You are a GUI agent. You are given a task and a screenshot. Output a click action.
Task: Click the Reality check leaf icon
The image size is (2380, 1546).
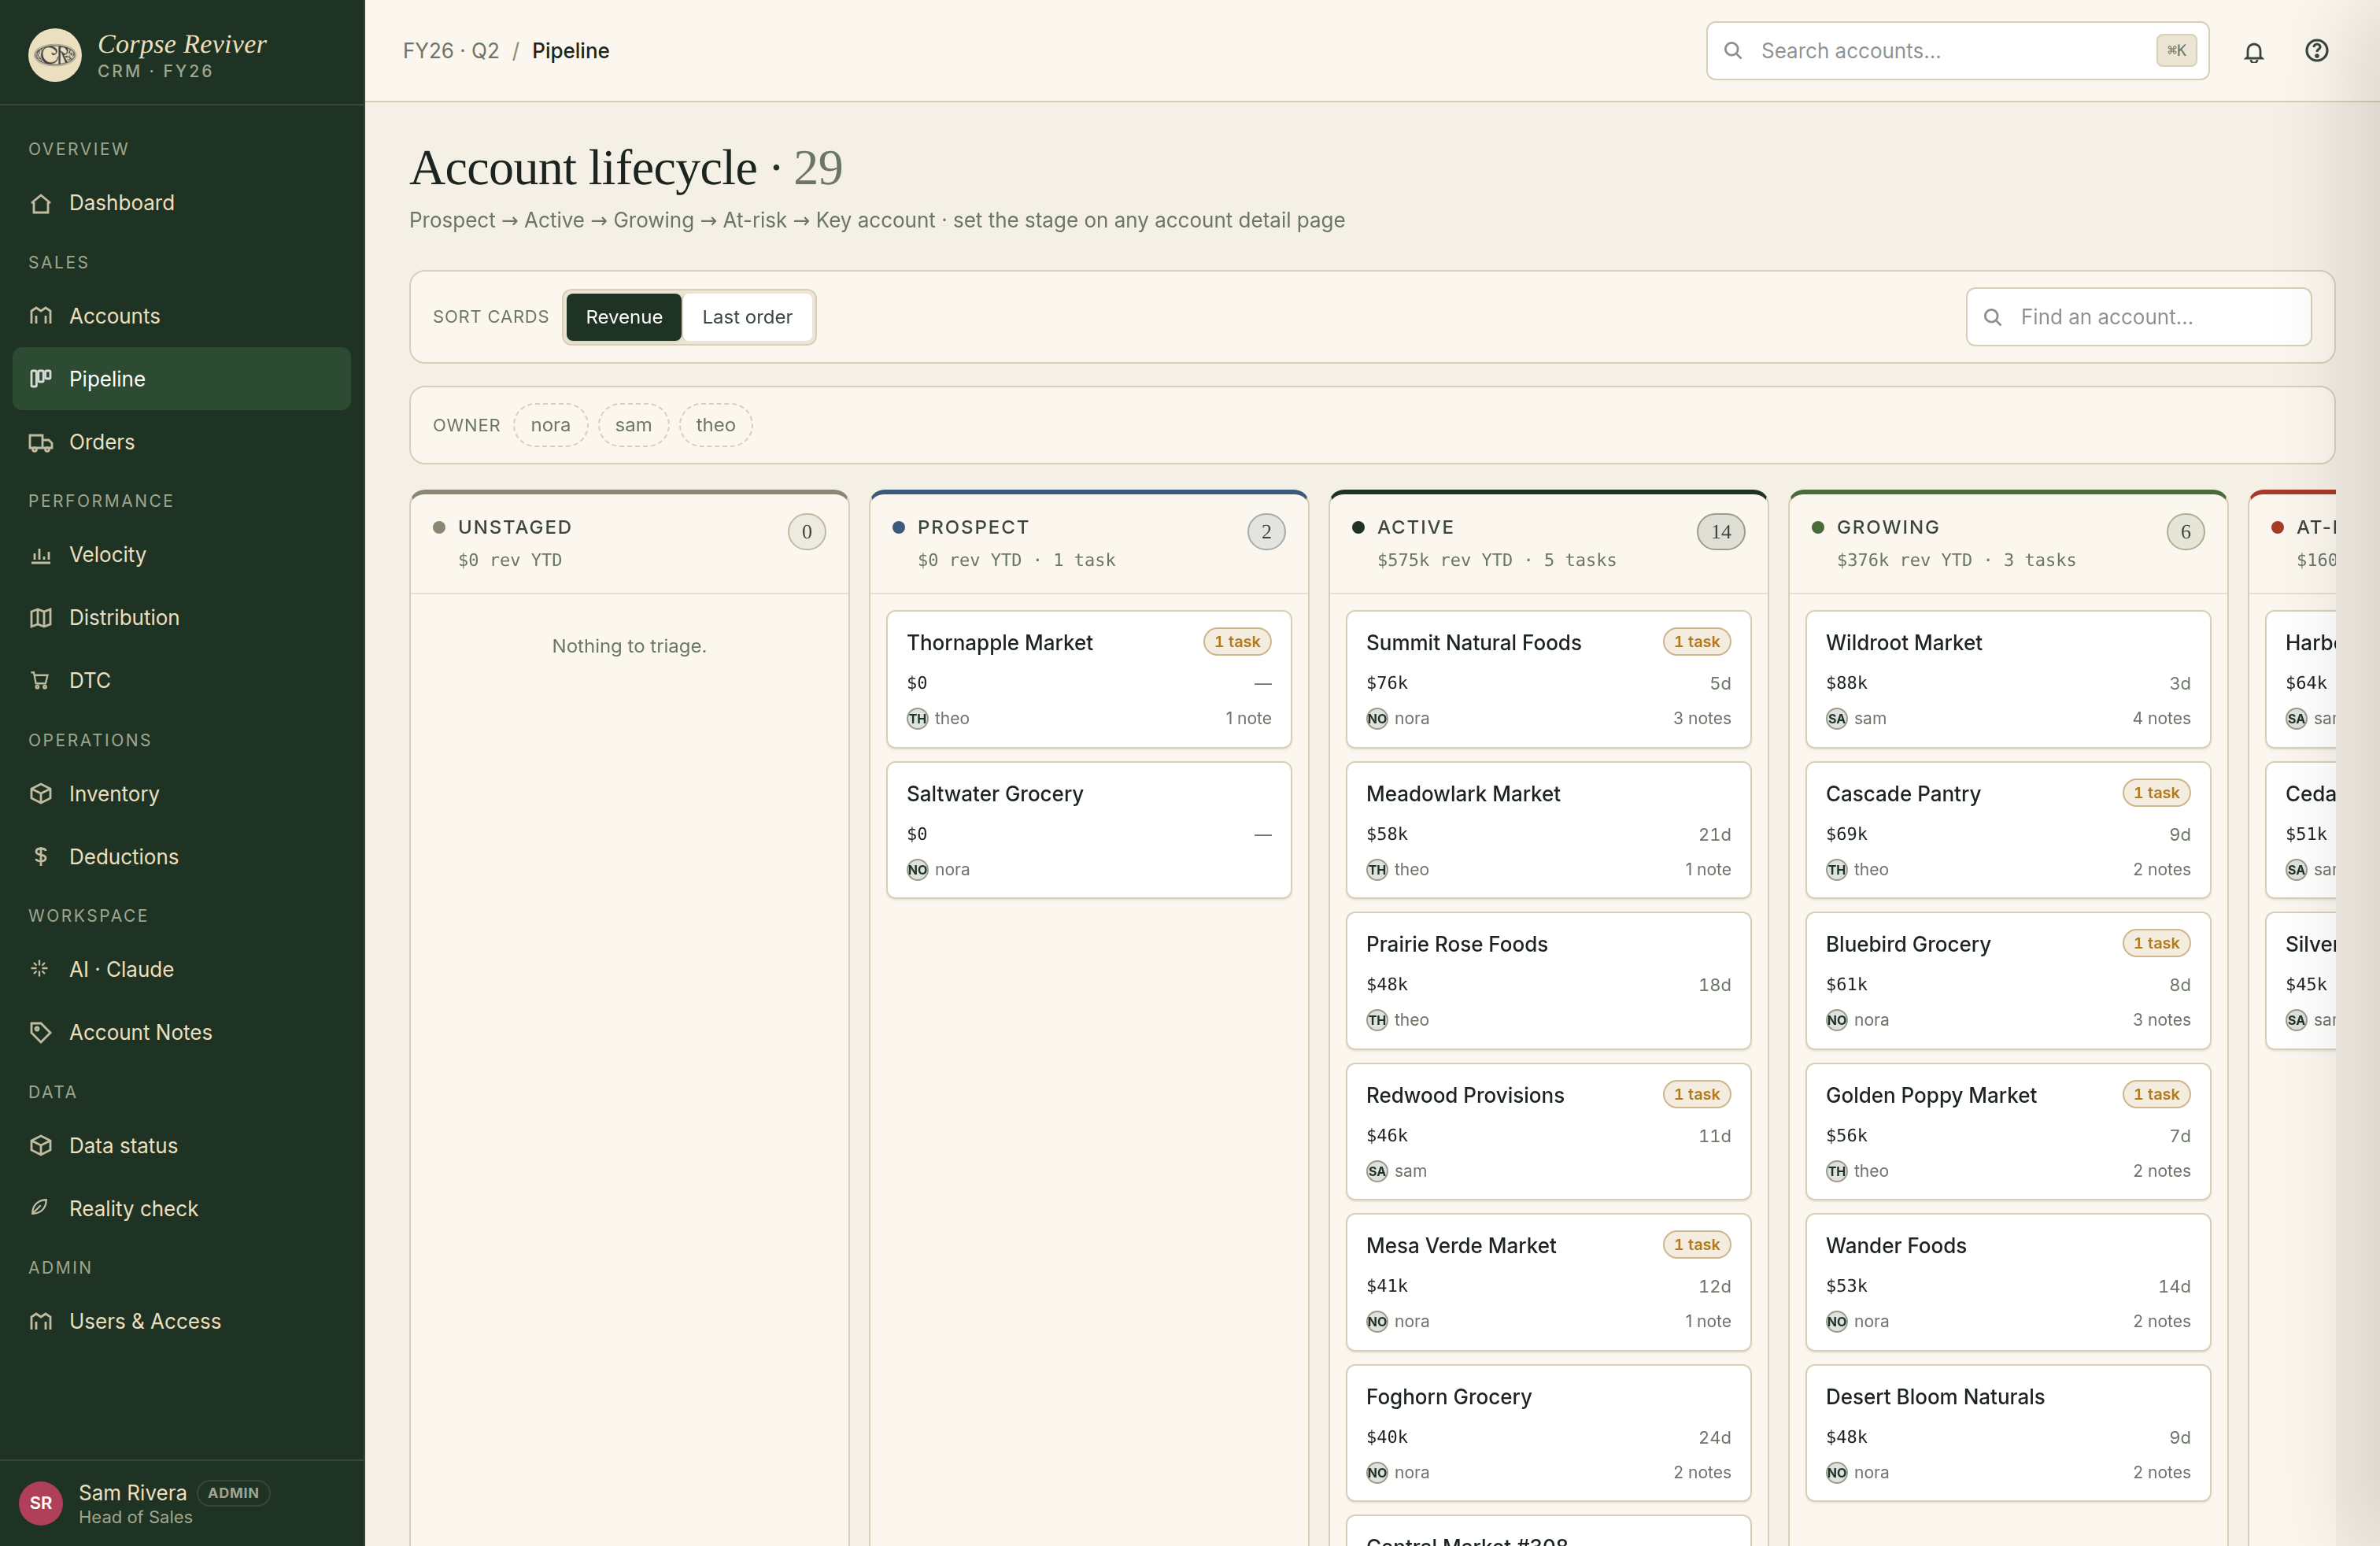pyautogui.click(x=41, y=1208)
